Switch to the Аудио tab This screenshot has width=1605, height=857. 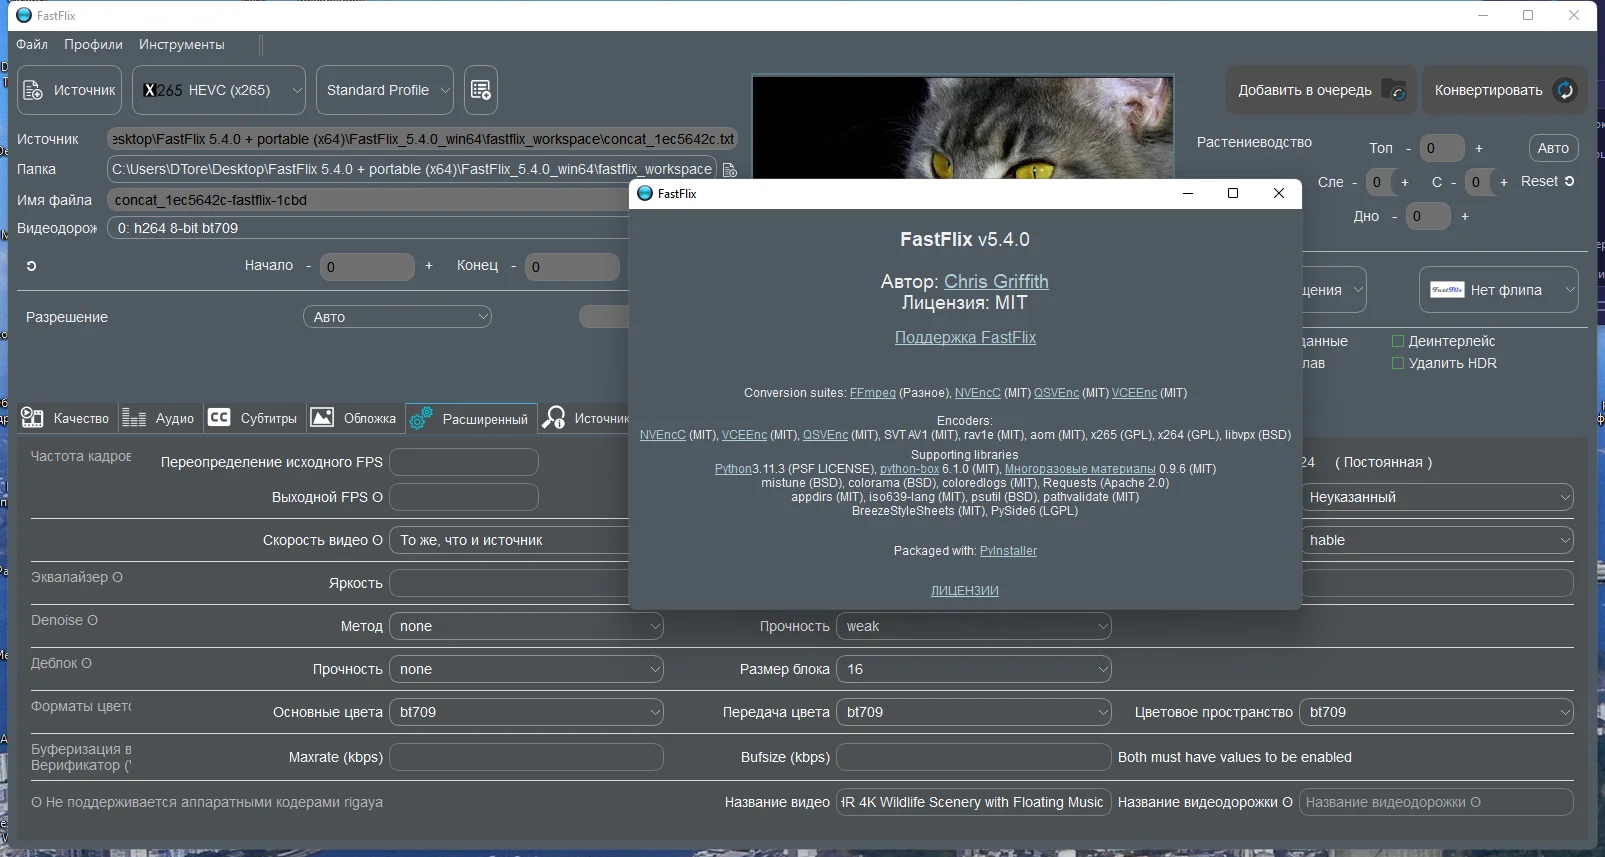point(158,418)
